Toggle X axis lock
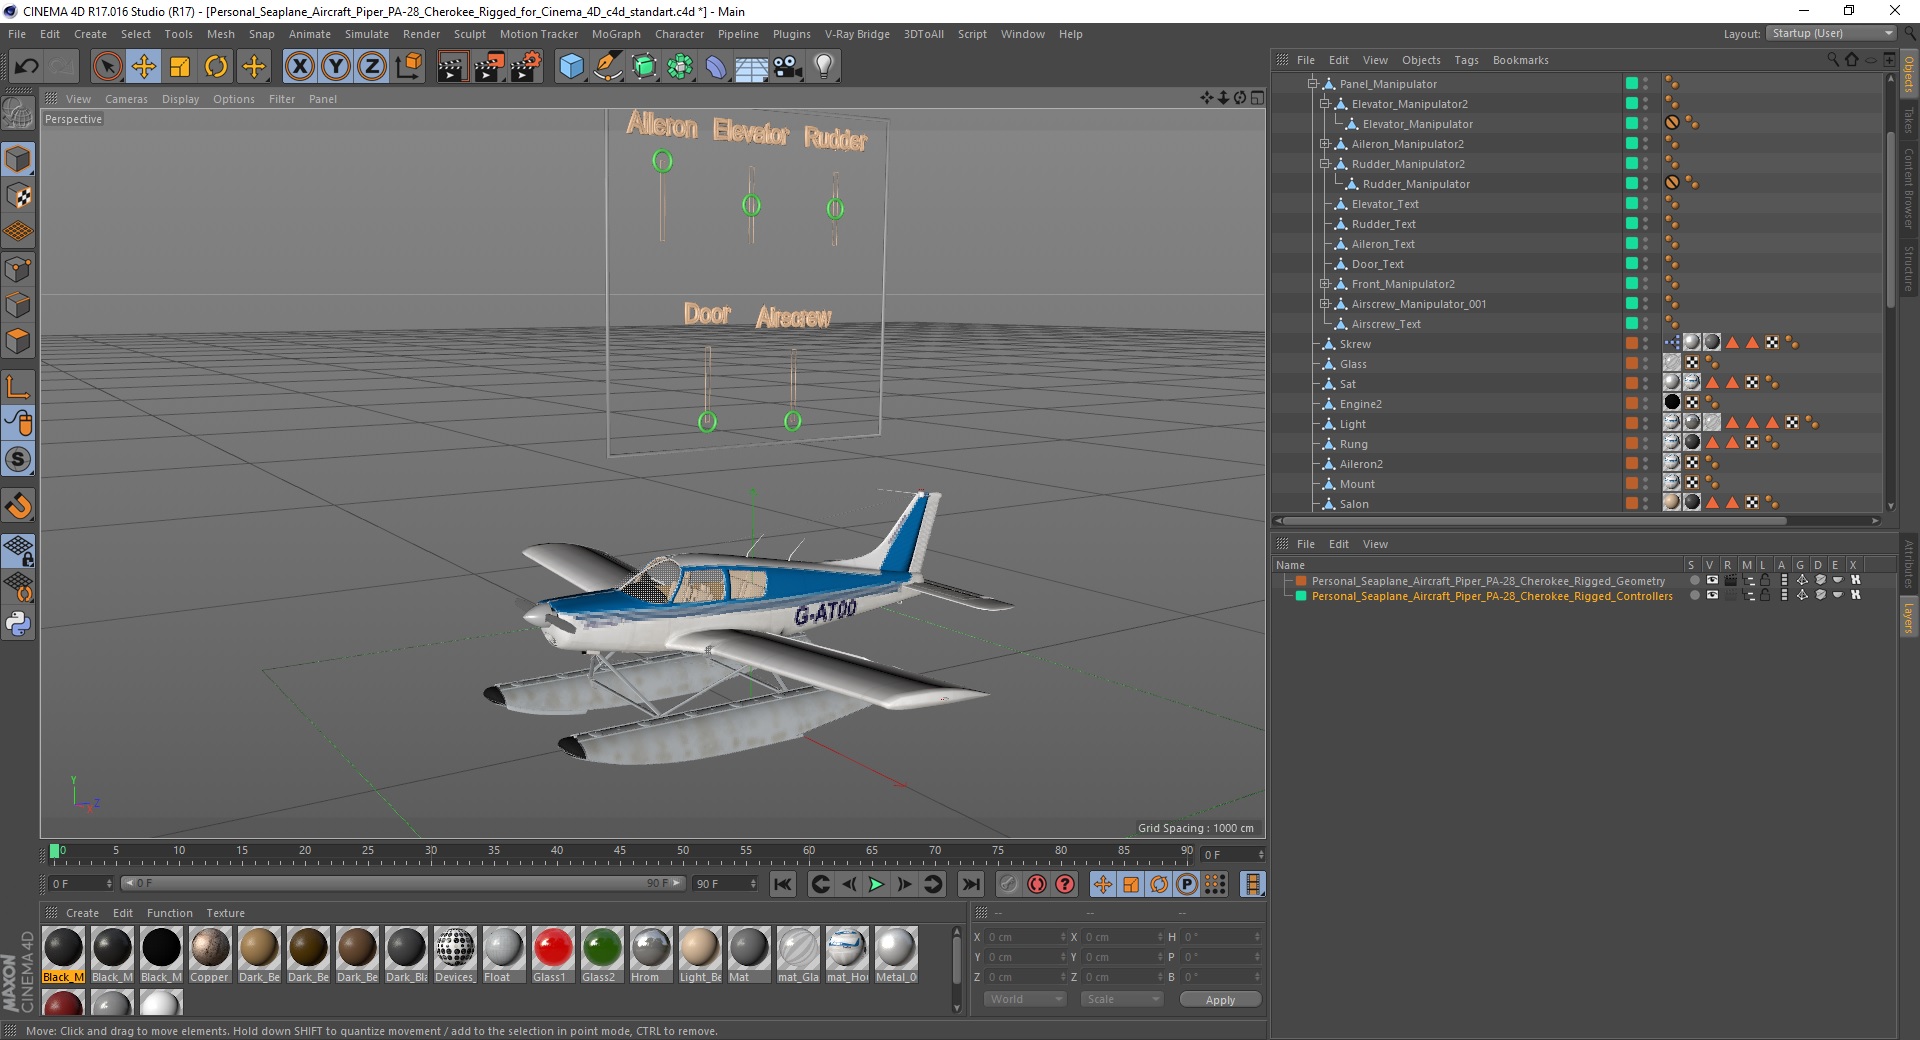Screen dimensions: 1920x1040 299,67
